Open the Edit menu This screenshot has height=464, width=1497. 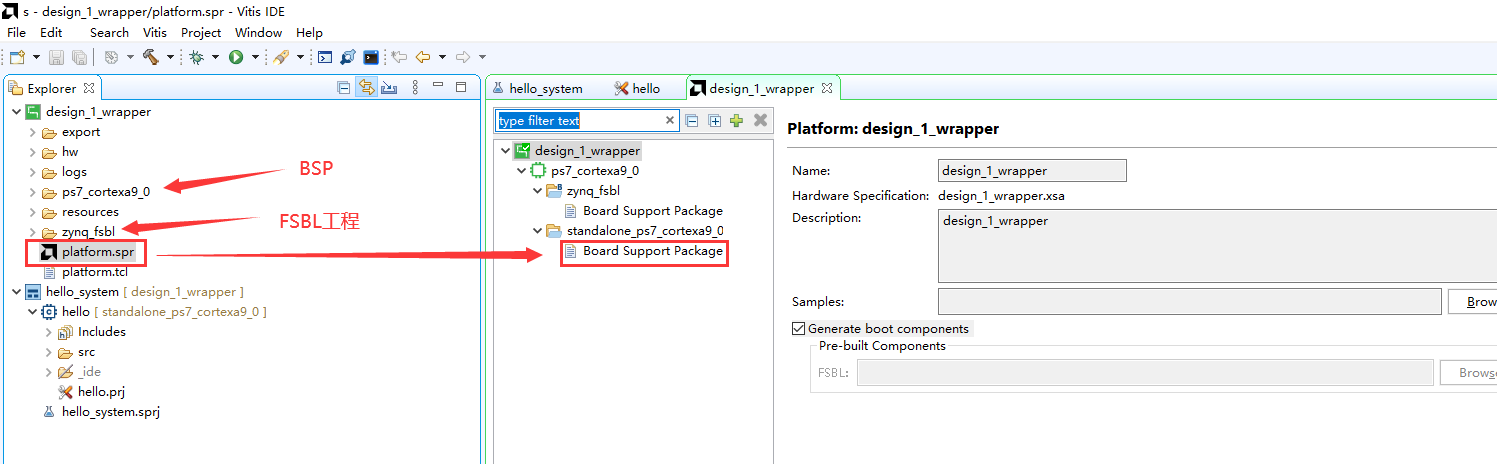pos(51,33)
